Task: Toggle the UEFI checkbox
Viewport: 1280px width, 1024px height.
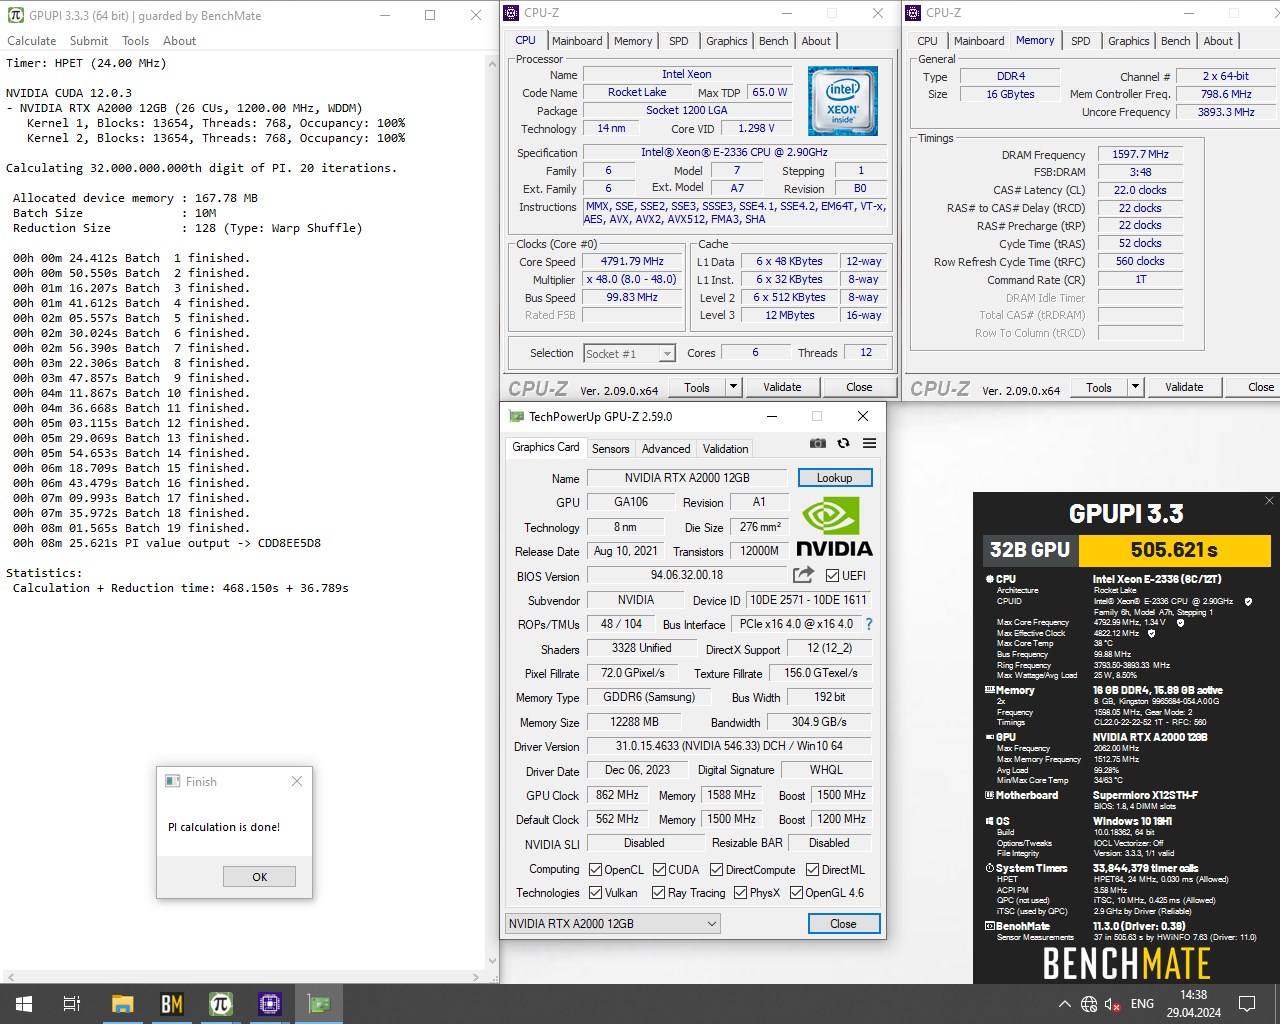Action: [832, 575]
